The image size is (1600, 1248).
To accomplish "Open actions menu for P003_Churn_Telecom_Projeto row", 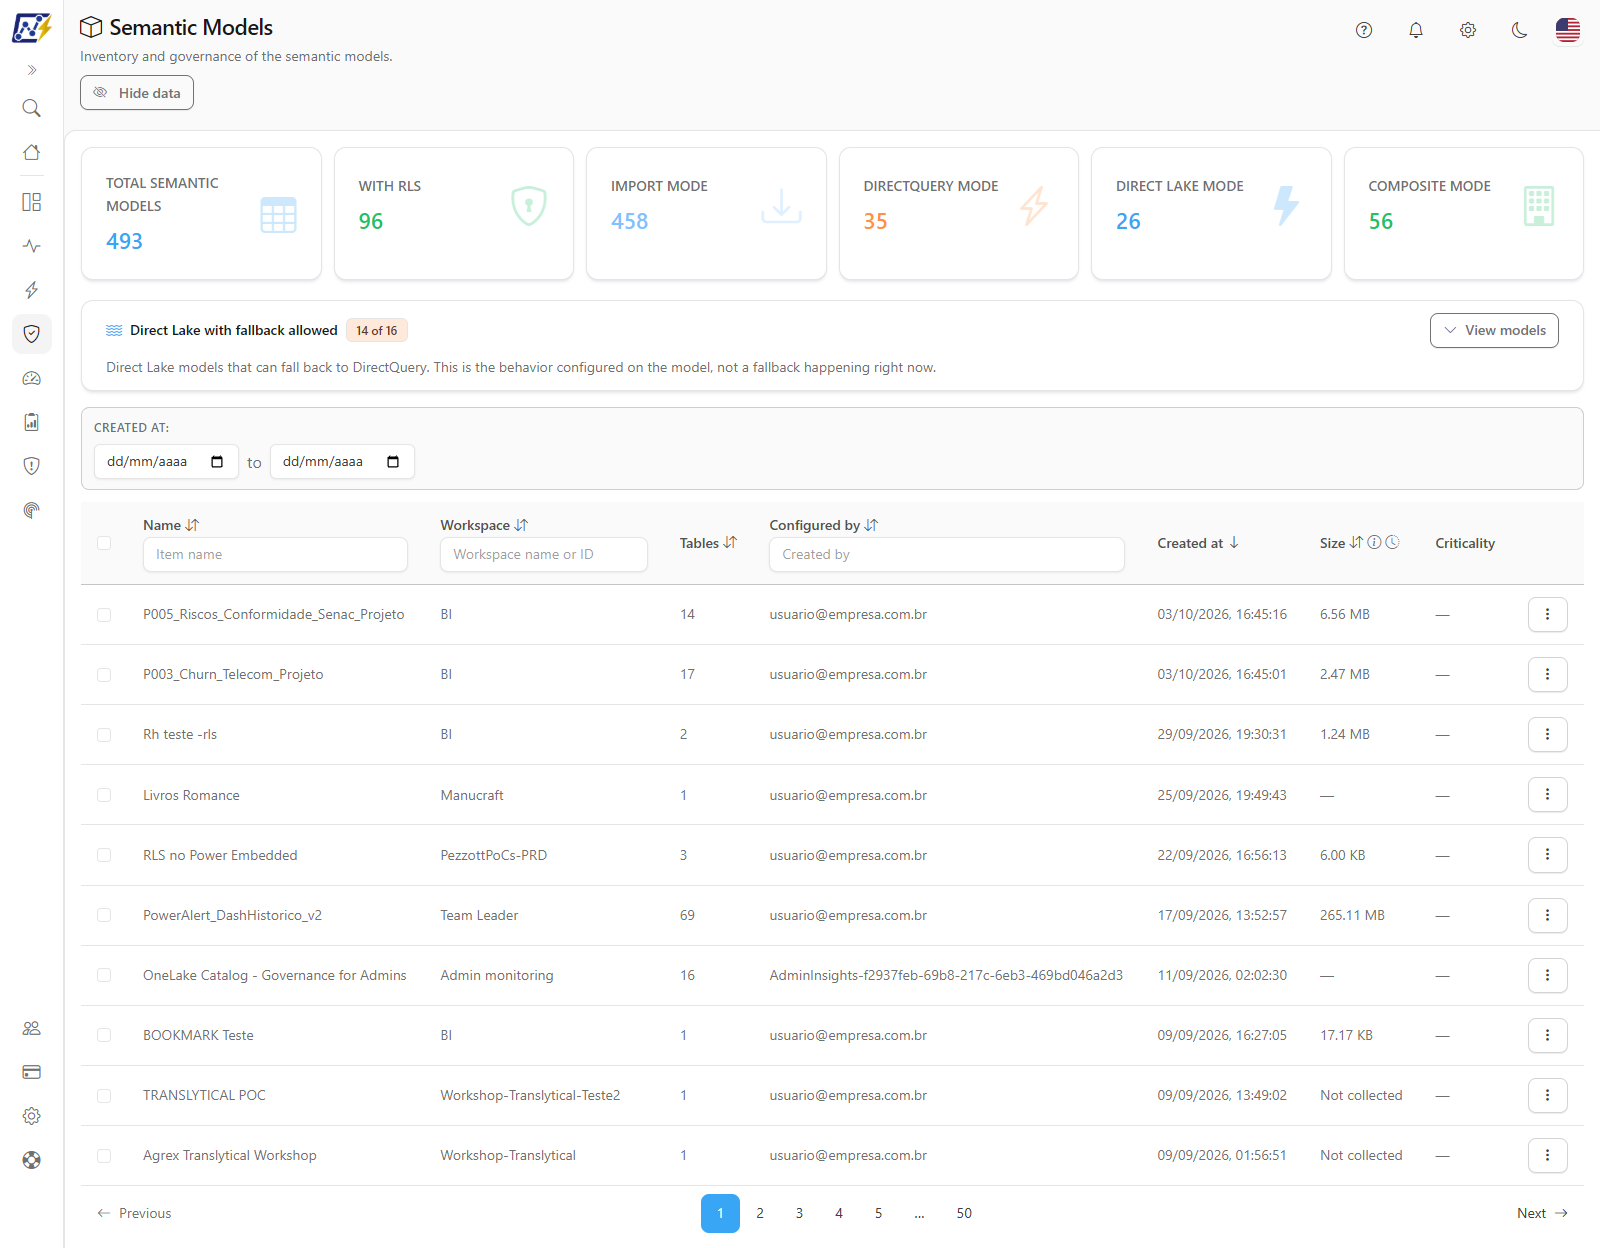I will coord(1547,674).
